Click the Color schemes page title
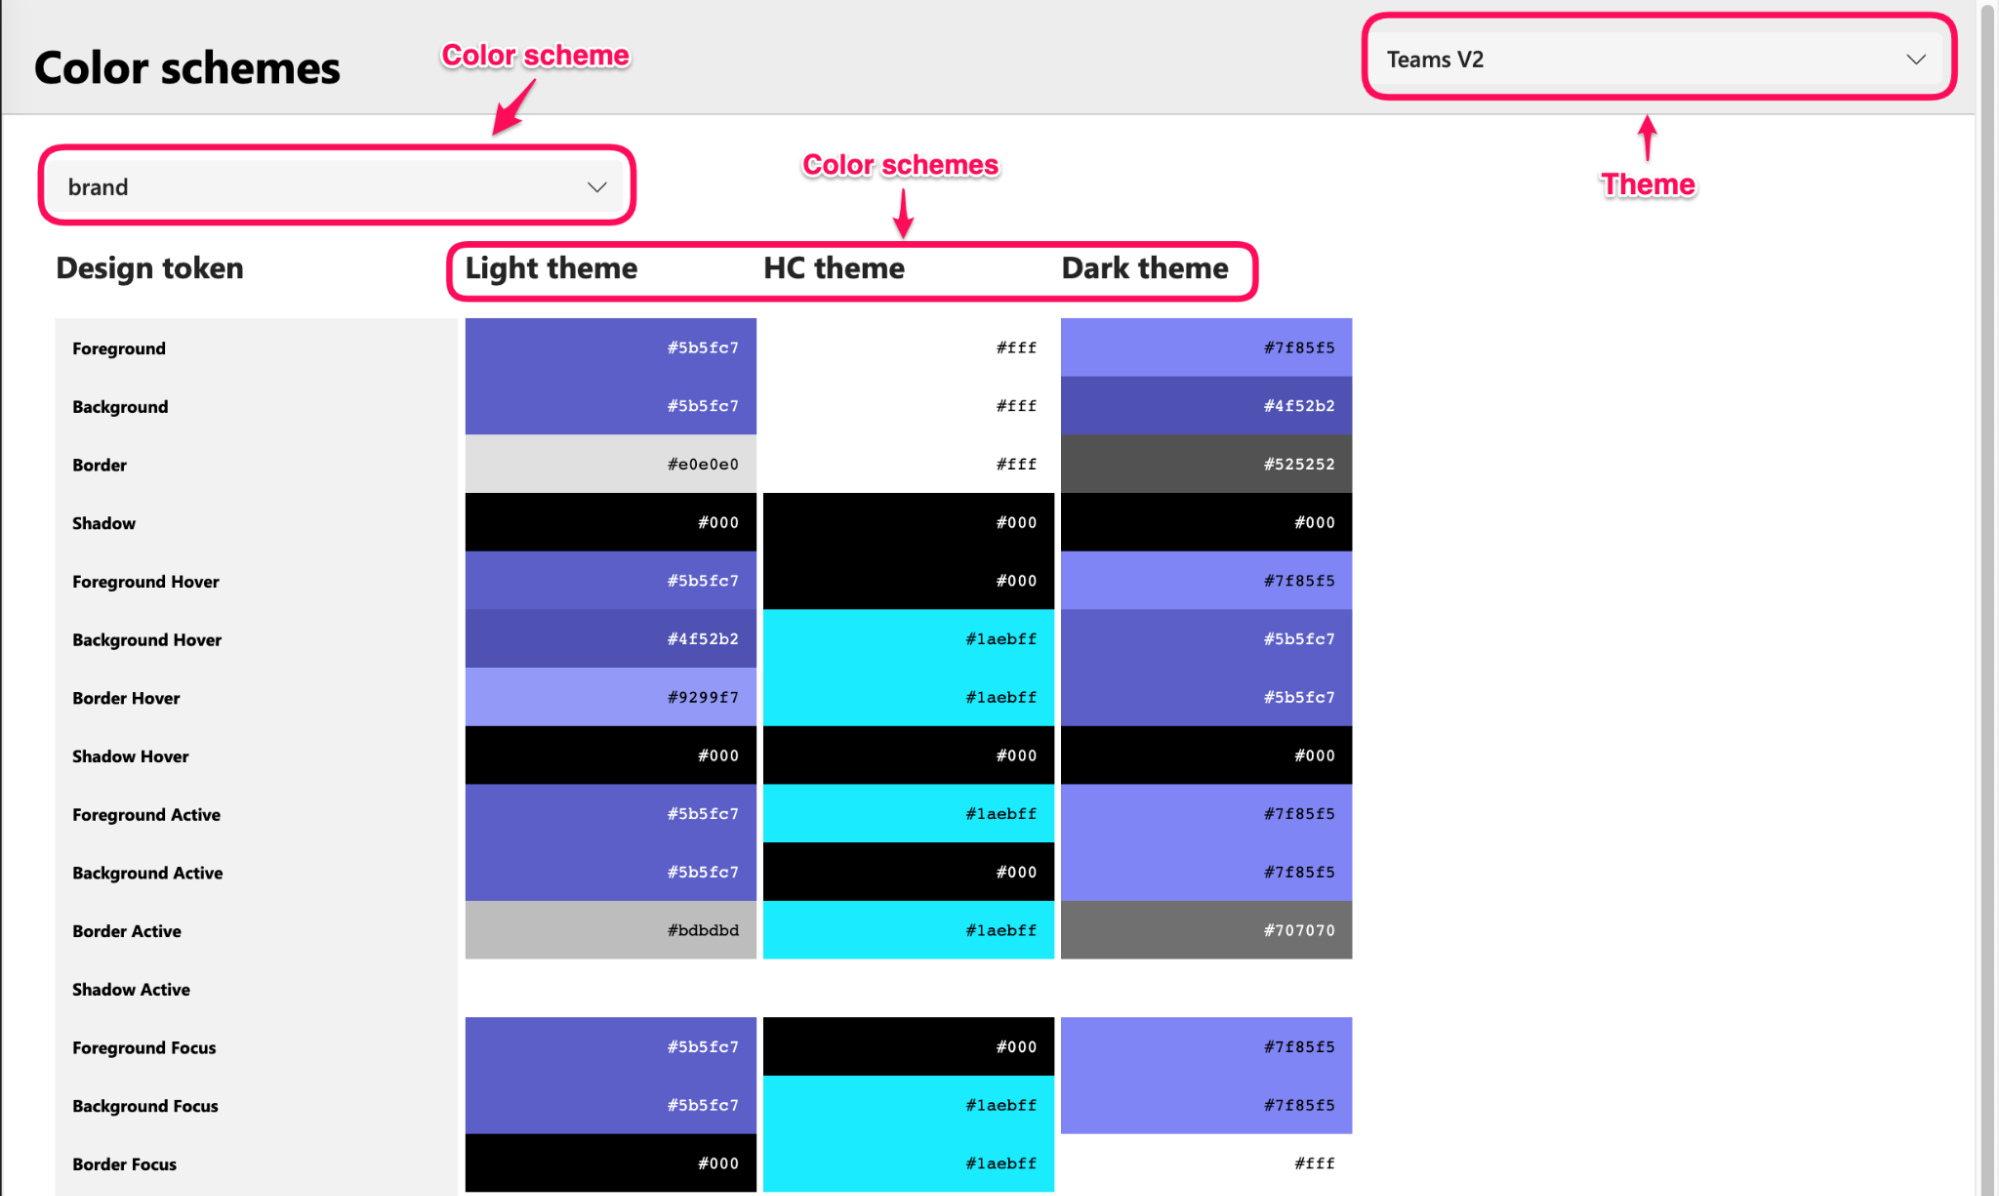This screenshot has height=1196, width=1999. tap(186, 67)
